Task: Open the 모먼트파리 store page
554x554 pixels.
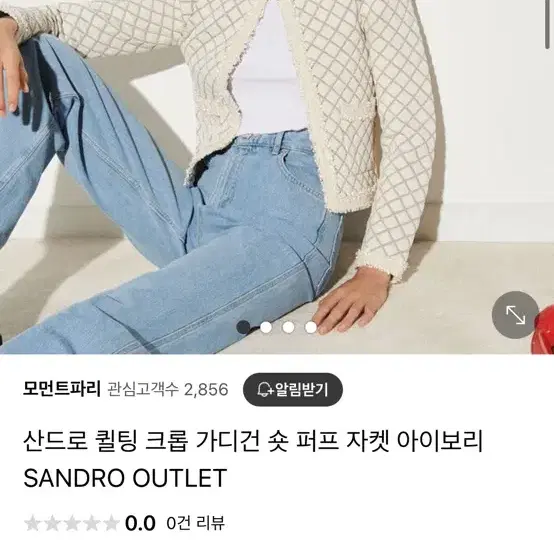Action: tap(62, 389)
